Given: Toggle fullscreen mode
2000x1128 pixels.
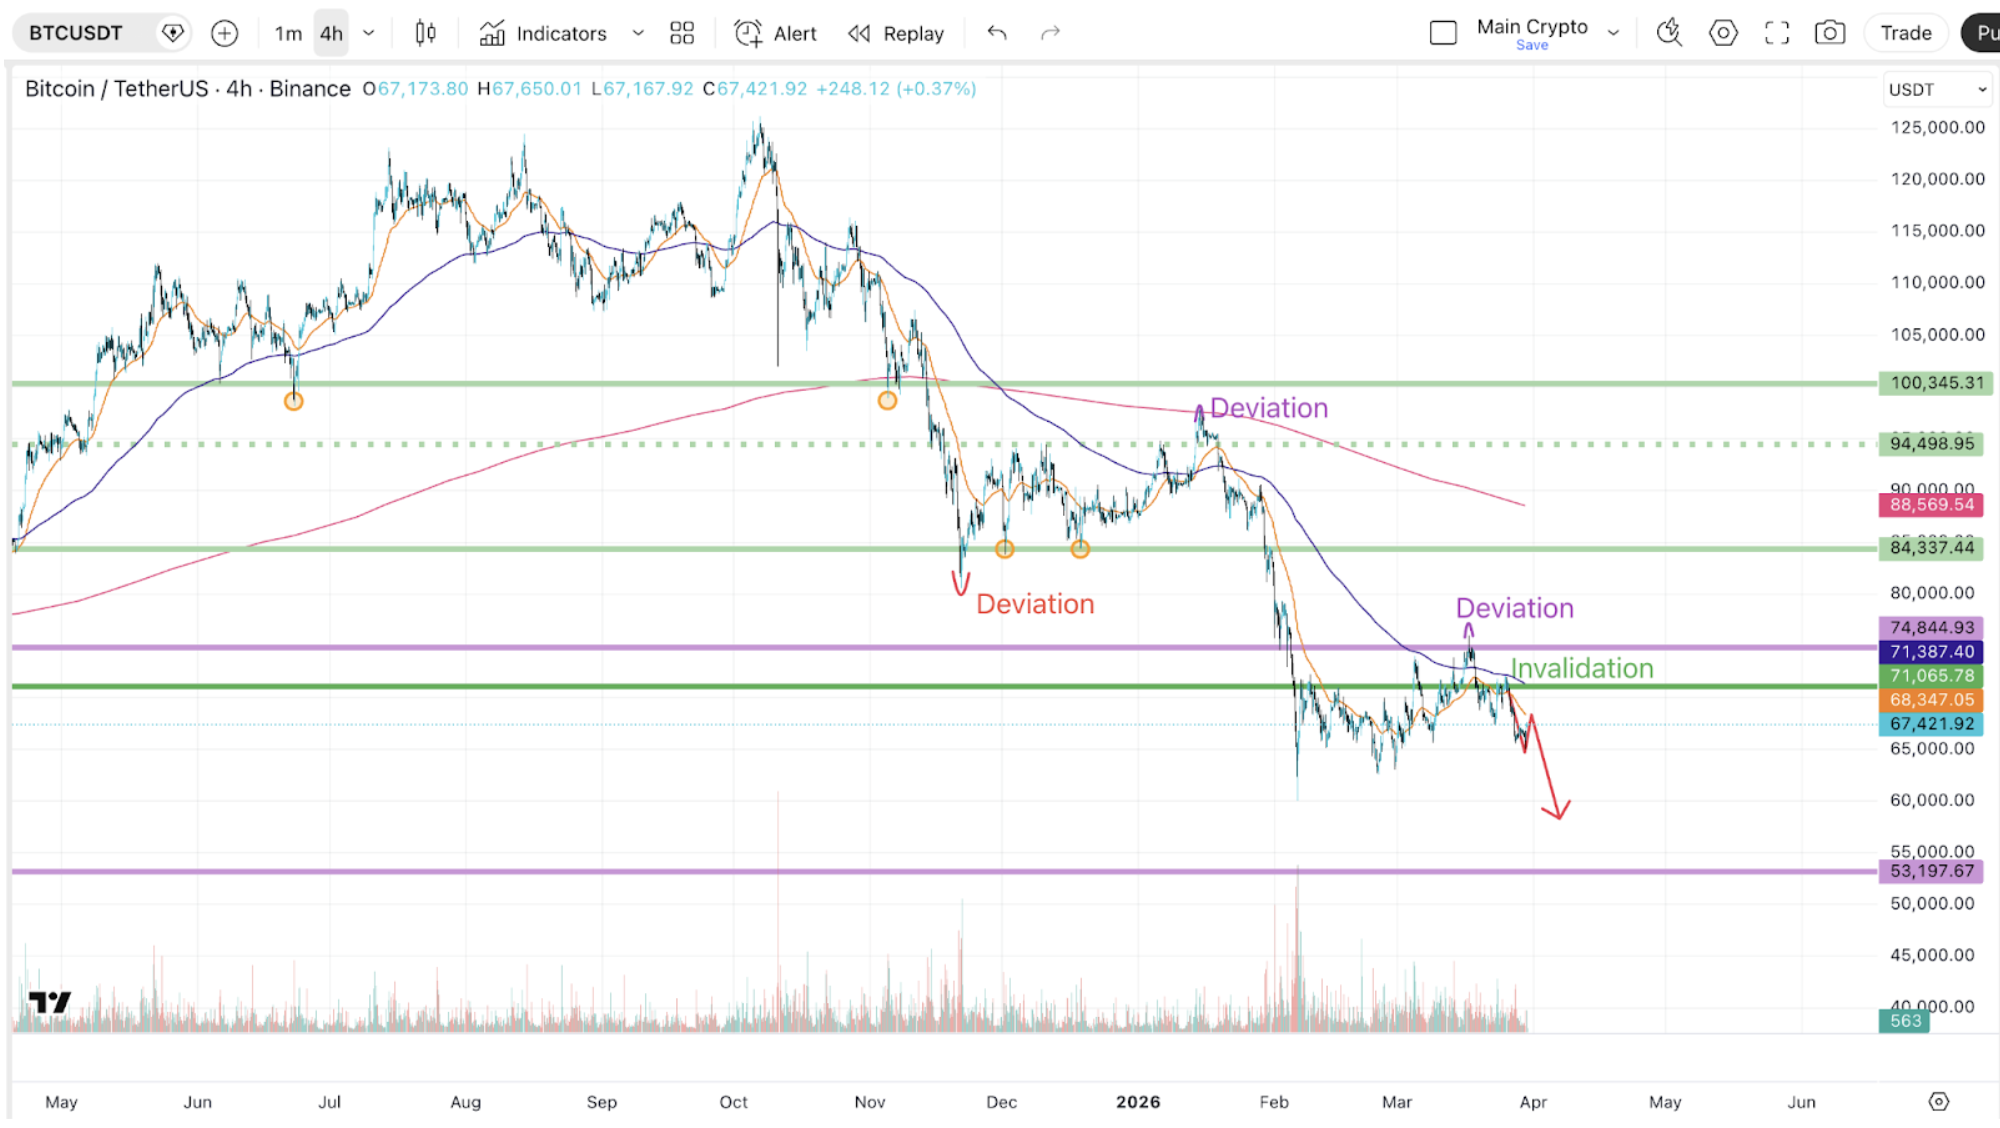Looking at the screenshot, I should (x=1777, y=33).
